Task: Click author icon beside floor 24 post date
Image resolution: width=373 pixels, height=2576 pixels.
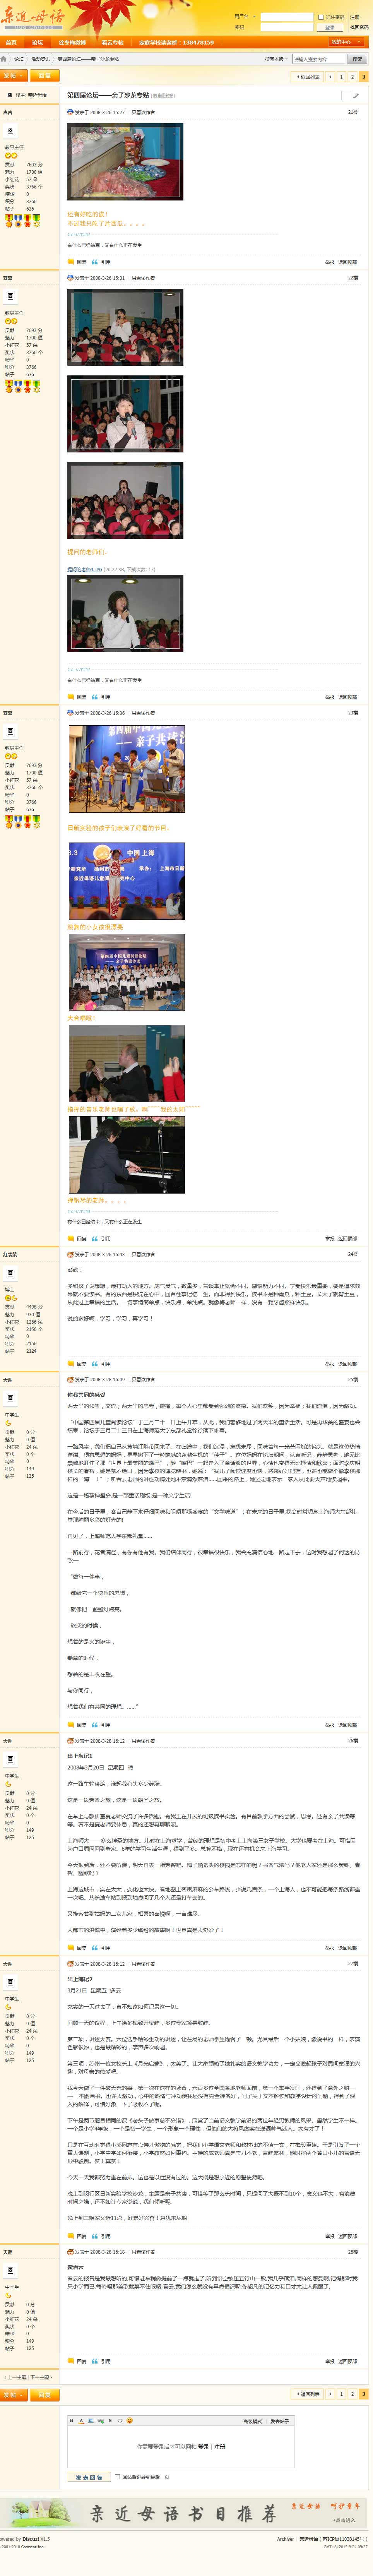Action: (71, 1254)
